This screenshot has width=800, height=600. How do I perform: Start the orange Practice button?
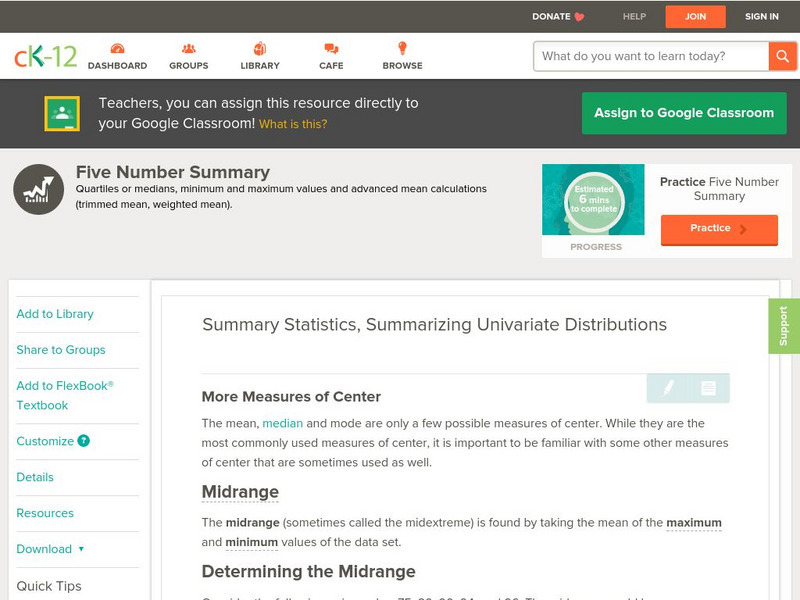718,229
